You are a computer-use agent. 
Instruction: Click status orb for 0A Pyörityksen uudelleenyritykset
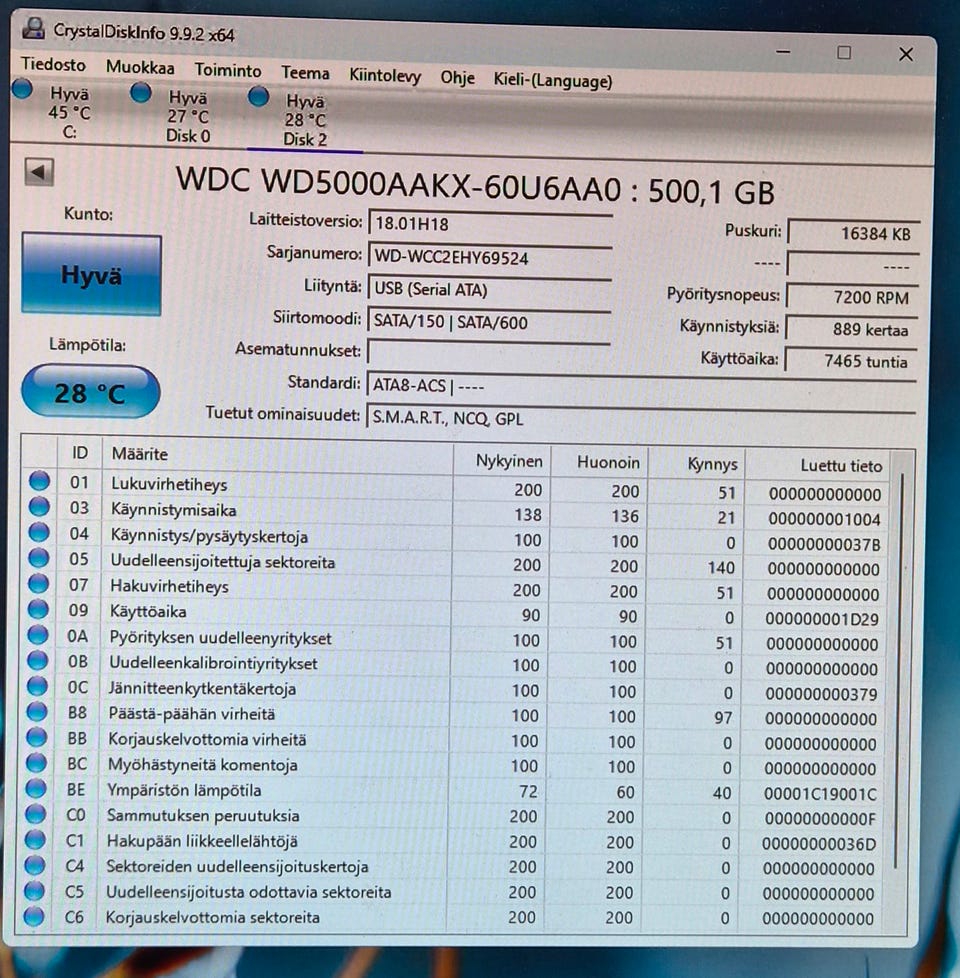[38, 634]
